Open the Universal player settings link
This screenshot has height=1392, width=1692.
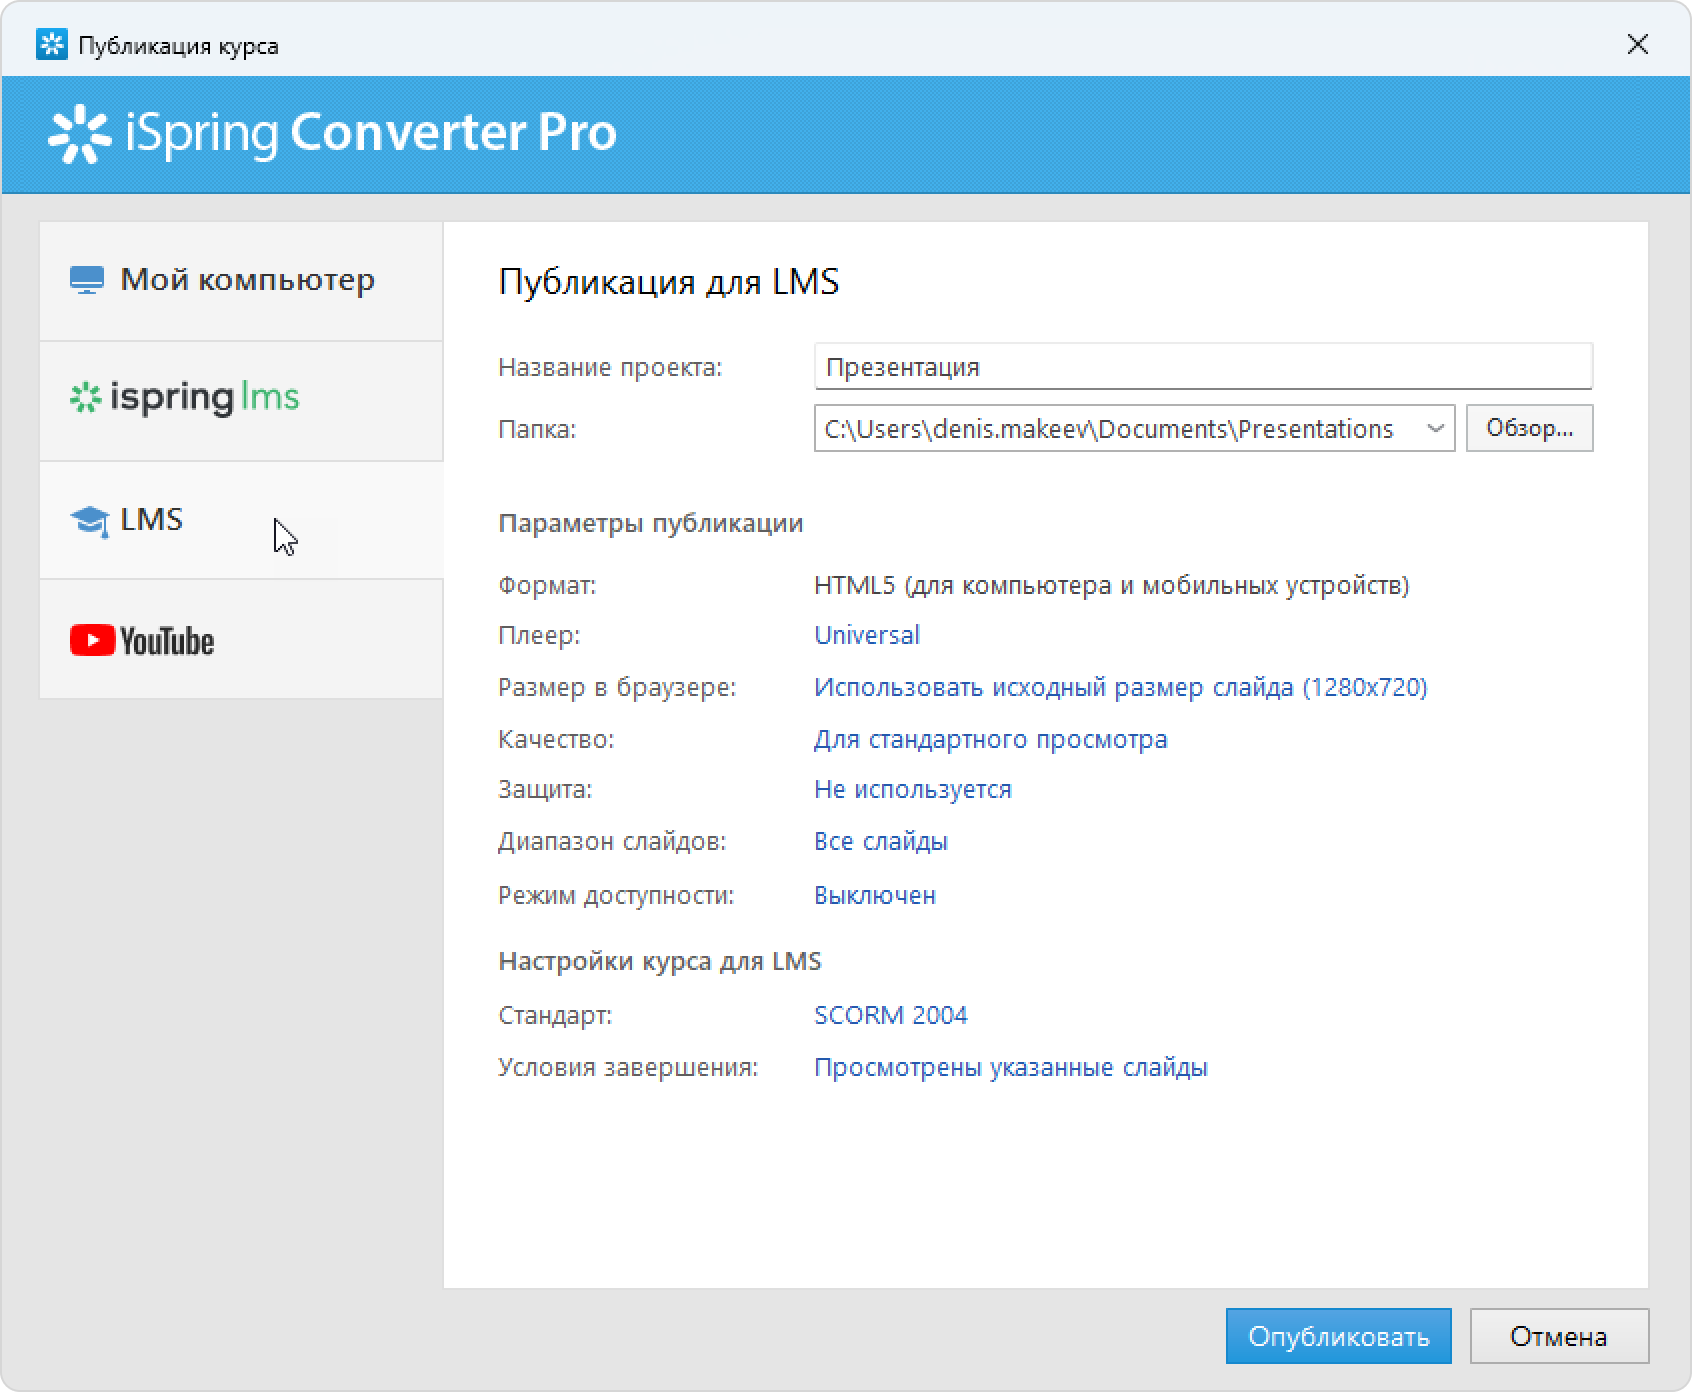[867, 635]
